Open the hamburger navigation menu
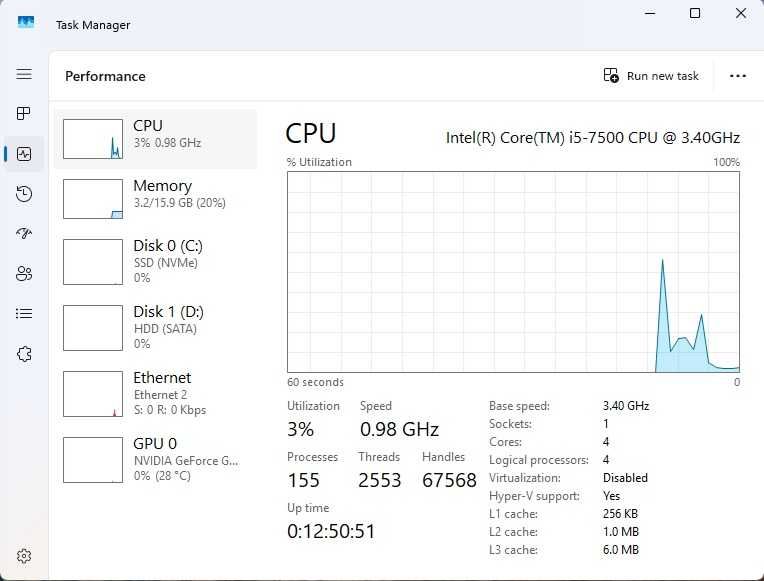Screen dimensions: 764x581 click(24, 74)
